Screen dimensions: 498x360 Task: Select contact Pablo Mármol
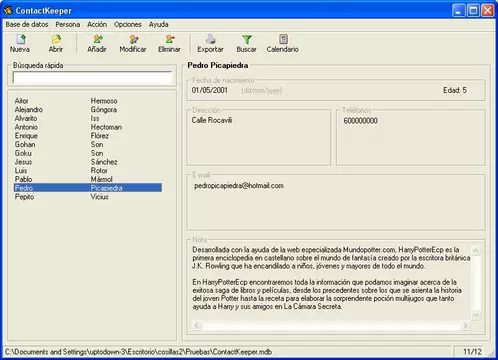click(x=88, y=179)
